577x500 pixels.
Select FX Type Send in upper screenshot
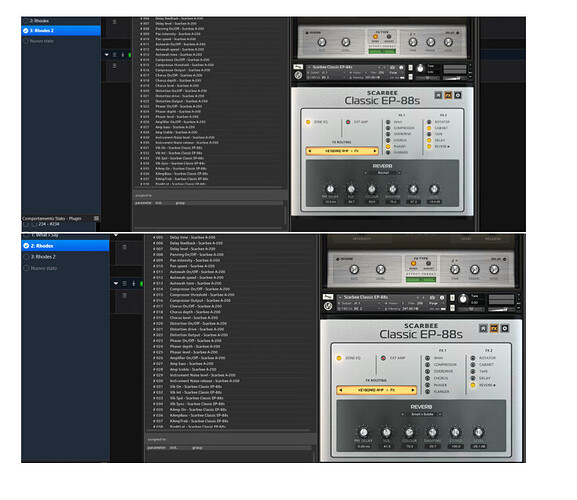point(375,37)
